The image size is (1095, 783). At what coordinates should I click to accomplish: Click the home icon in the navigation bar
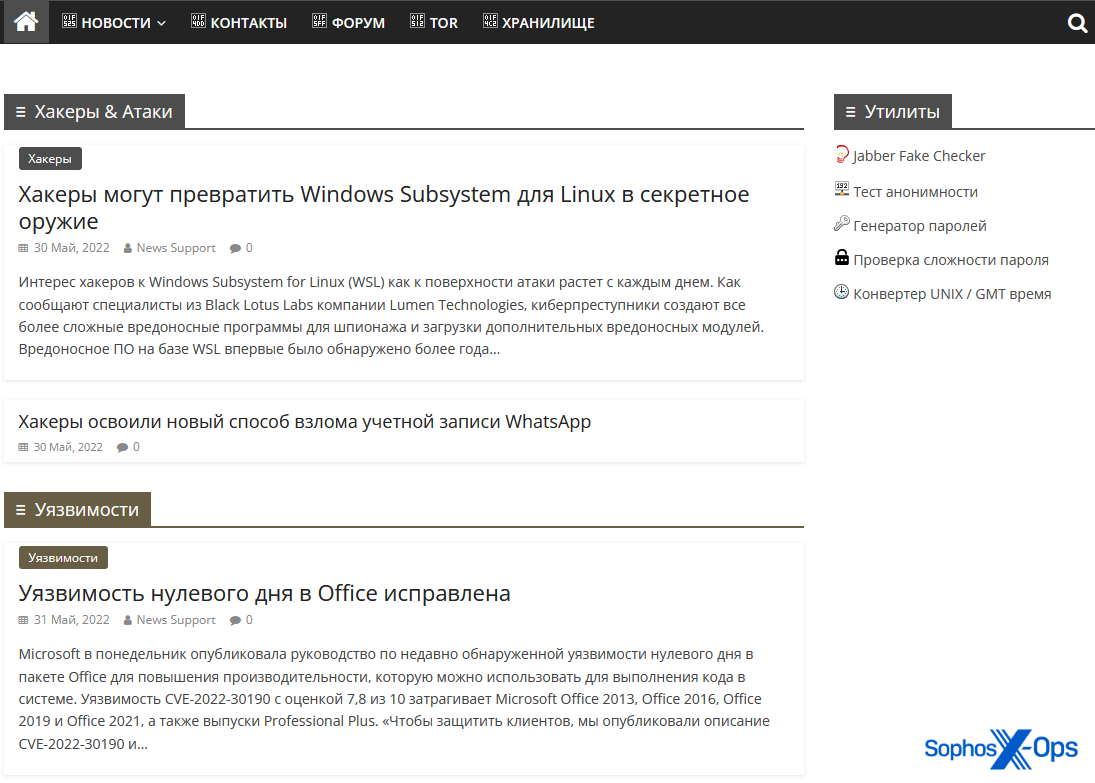pos(24,22)
